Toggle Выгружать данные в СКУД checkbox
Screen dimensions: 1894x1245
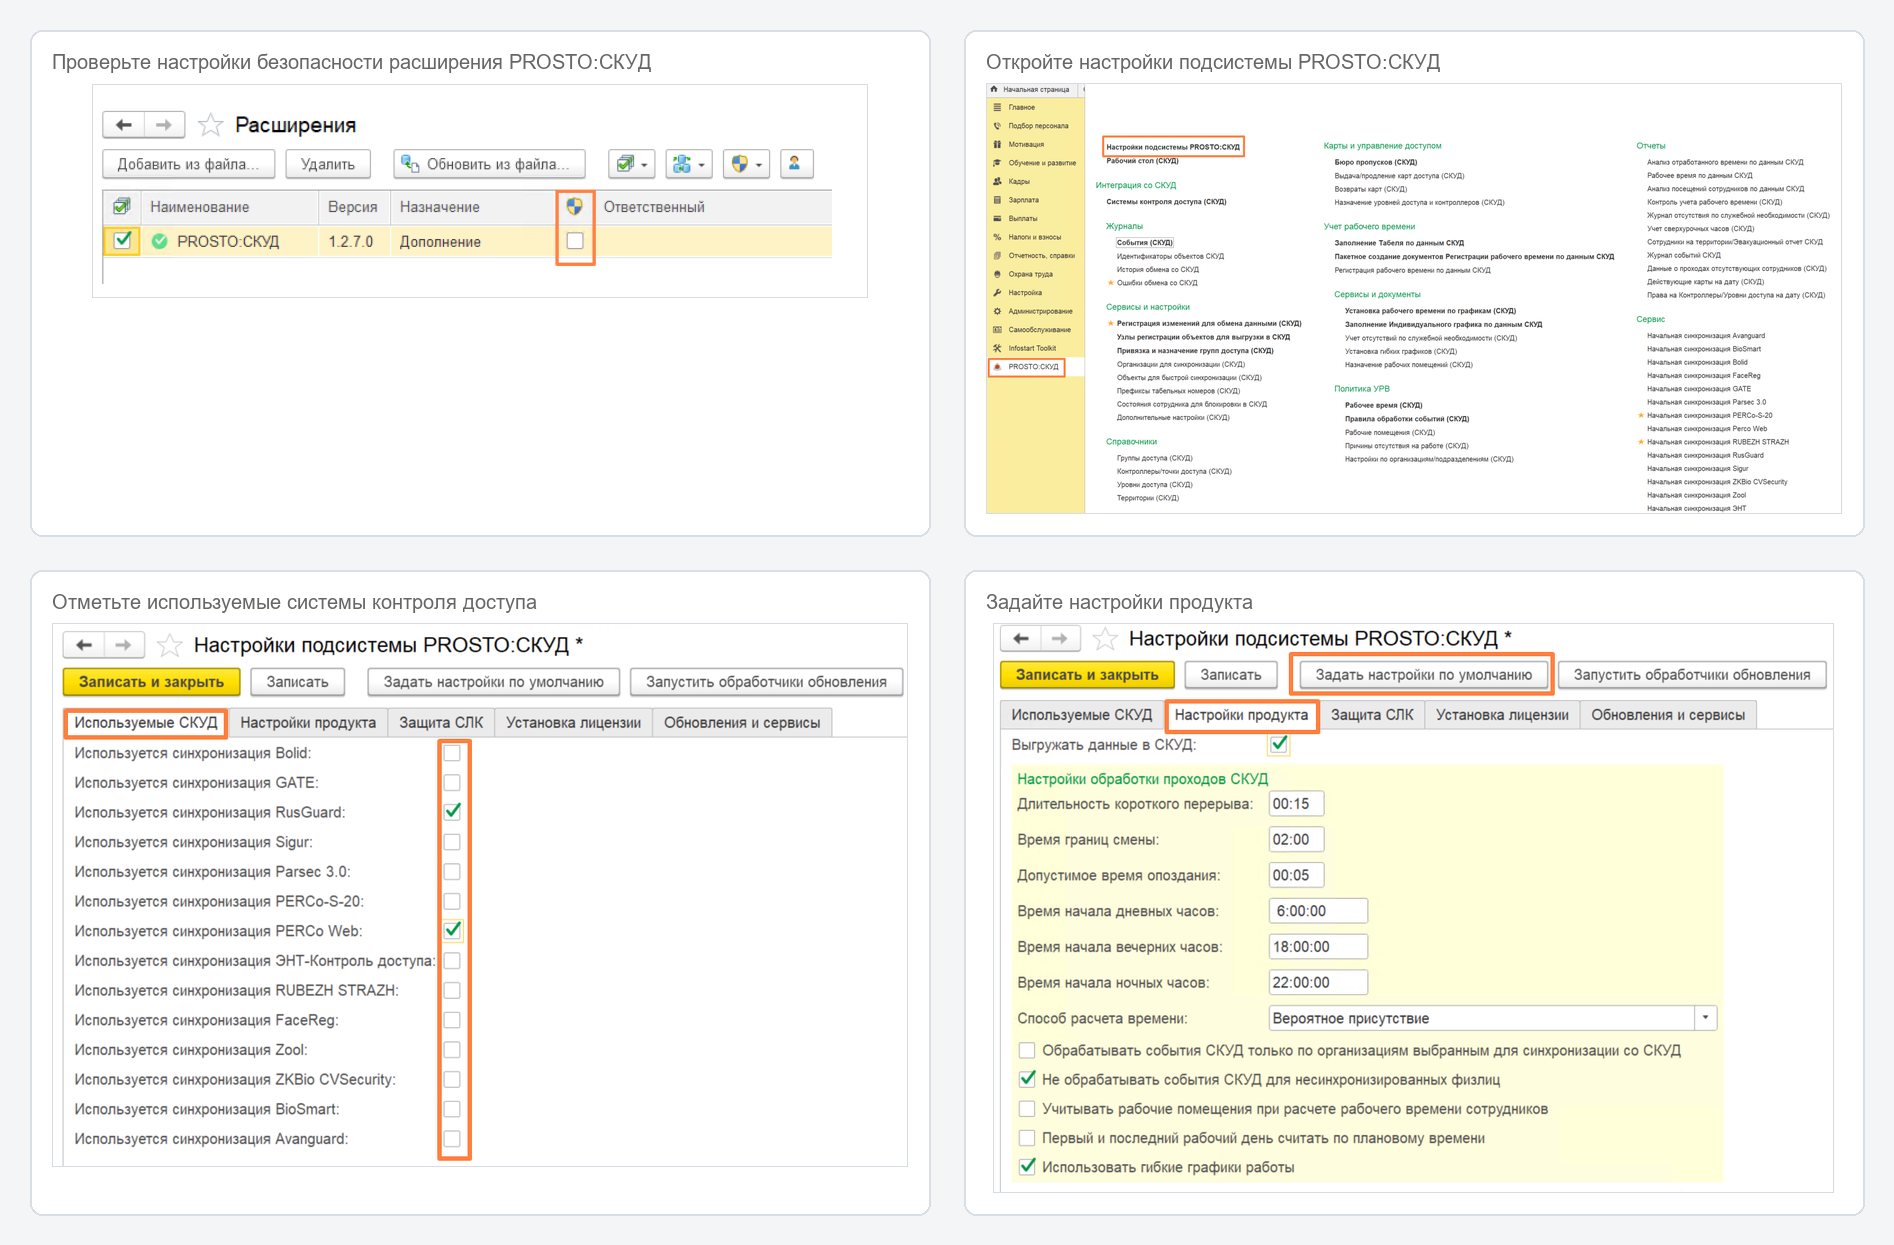point(1278,744)
